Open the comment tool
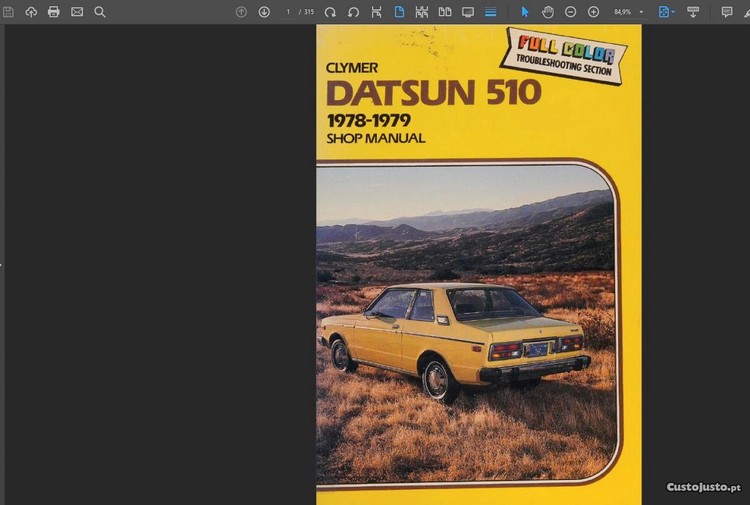 click(x=727, y=12)
